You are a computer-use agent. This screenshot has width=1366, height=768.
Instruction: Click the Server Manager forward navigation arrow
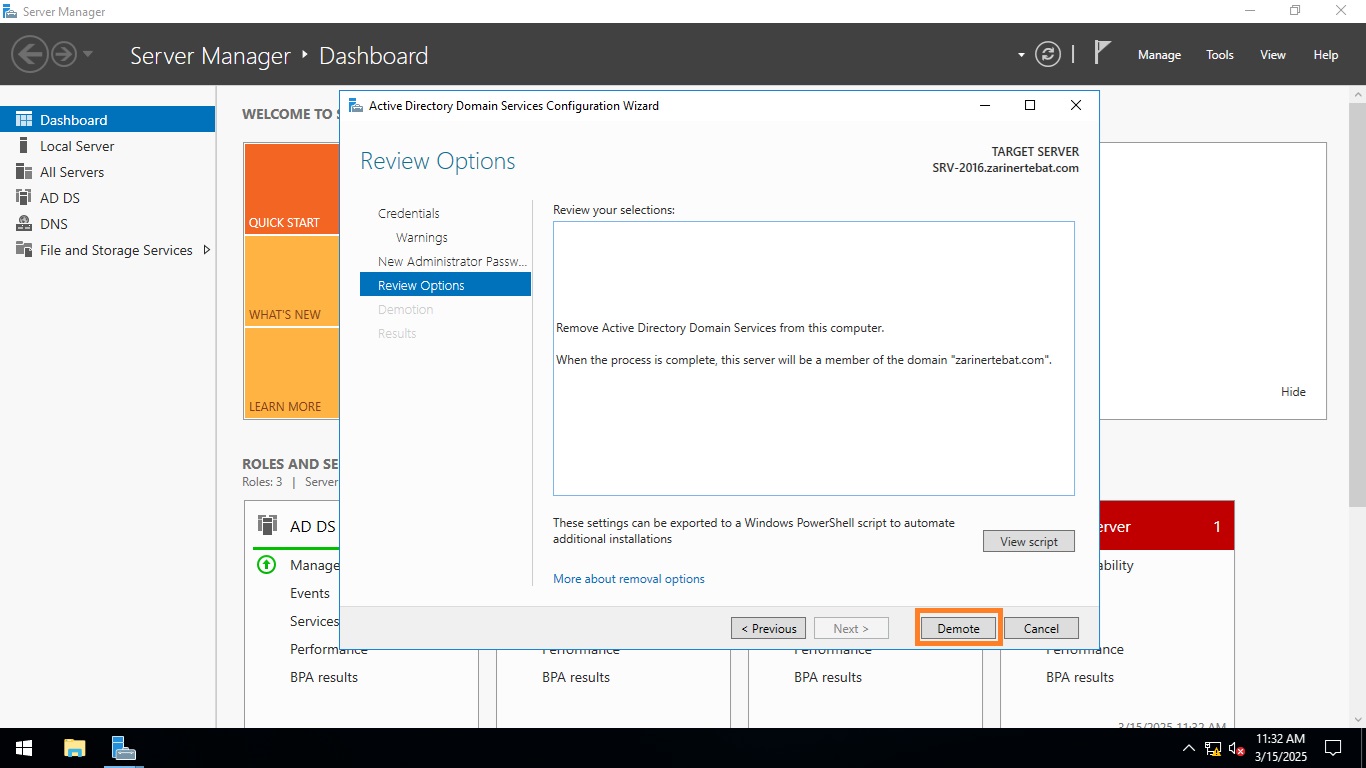pyautogui.click(x=64, y=54)
